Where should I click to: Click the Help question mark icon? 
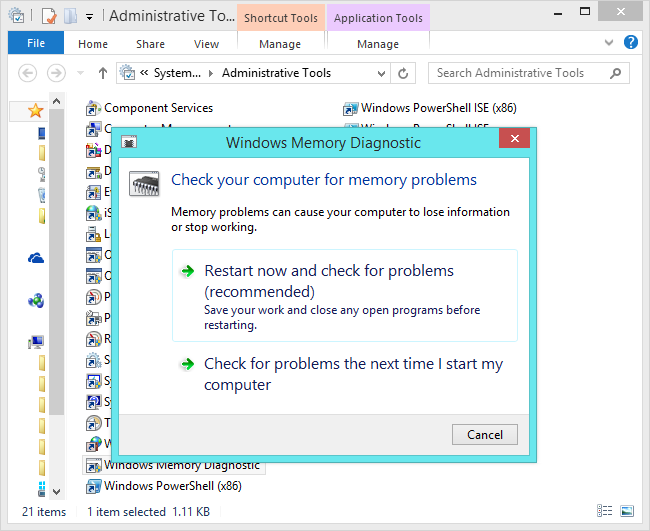[631, 43]
